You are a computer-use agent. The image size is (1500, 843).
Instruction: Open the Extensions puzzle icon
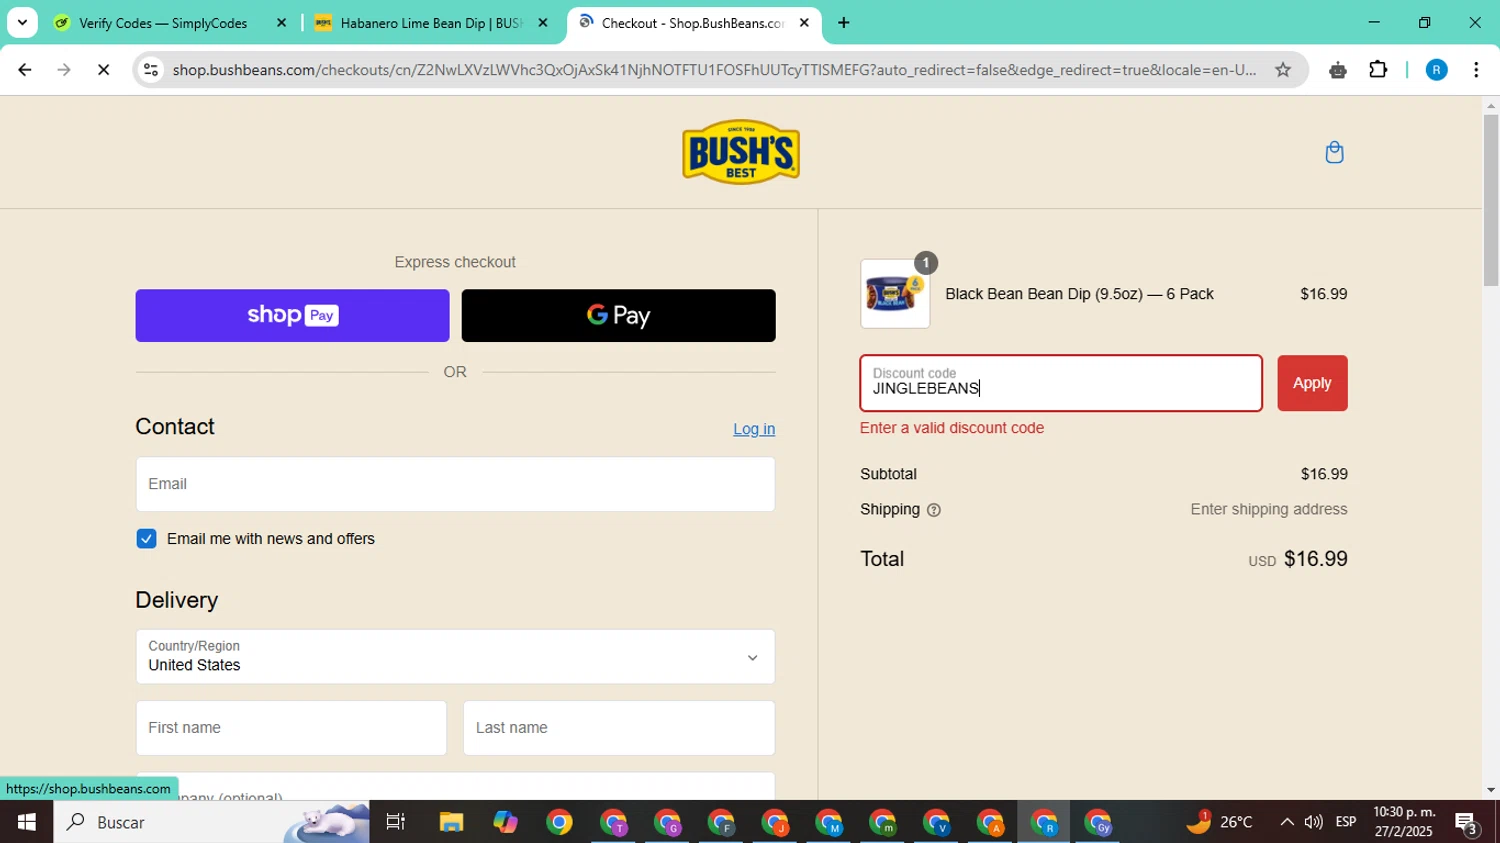[x=1378, y=70]
